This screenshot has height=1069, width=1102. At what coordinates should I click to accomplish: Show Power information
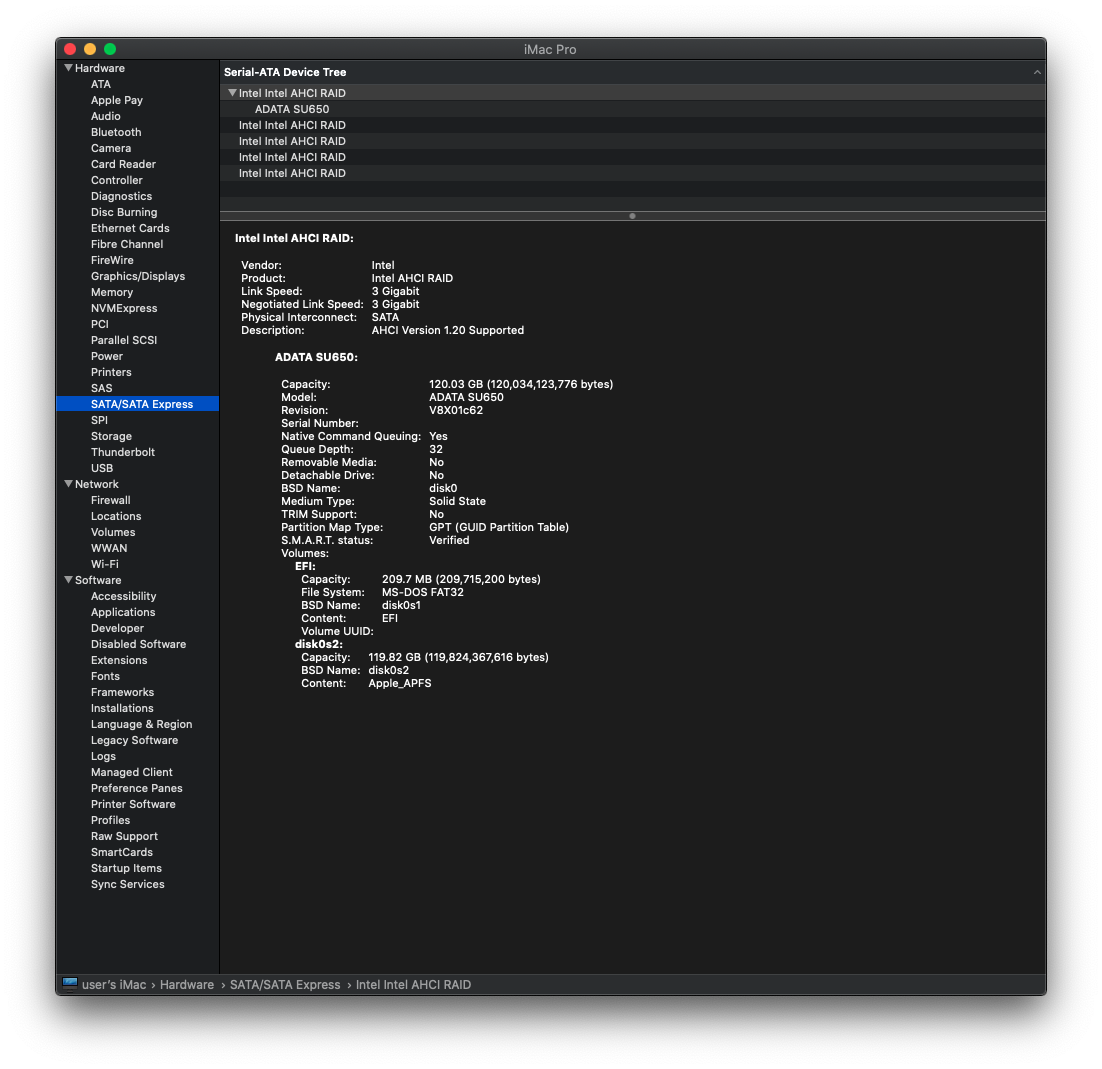point(107,356)
